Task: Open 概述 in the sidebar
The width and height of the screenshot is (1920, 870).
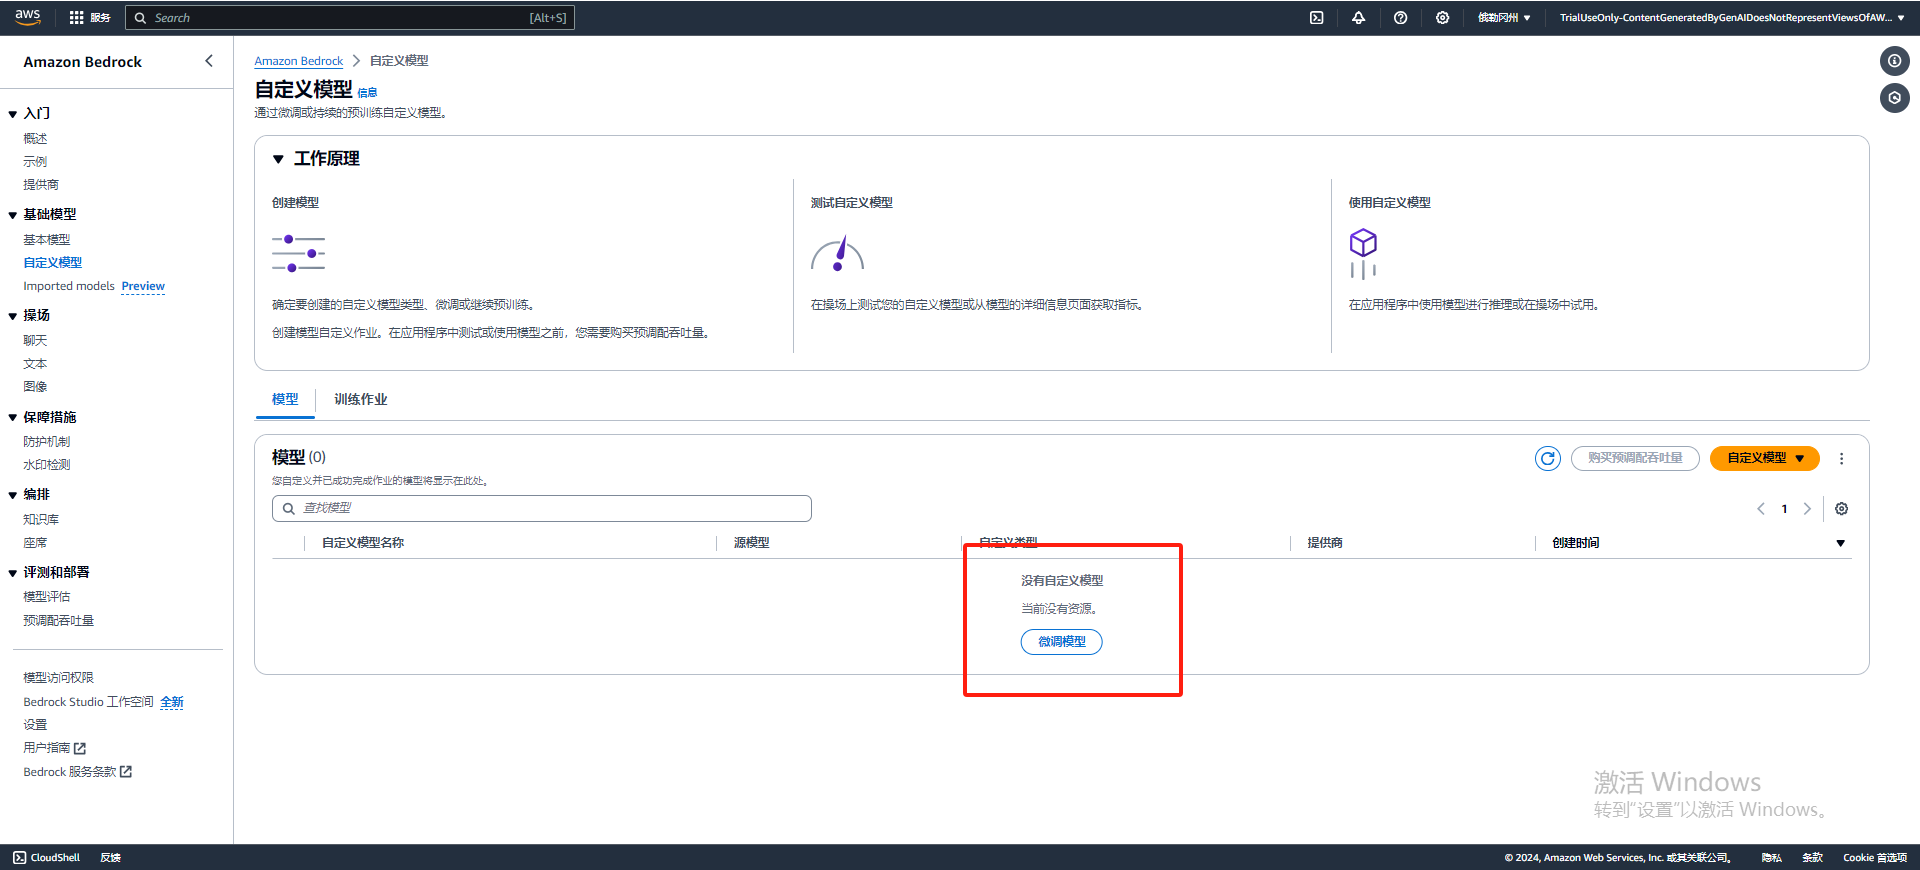Action: point(35,139)
